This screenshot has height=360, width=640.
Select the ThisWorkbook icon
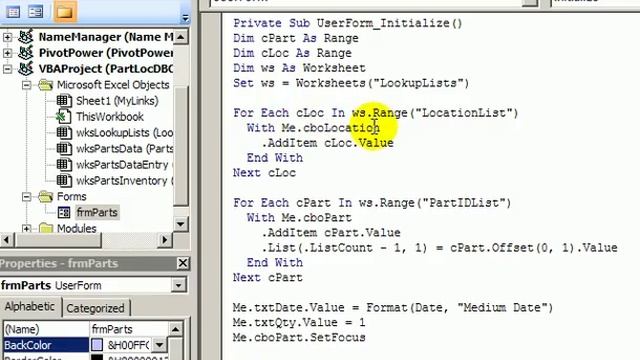coord(64,117)
